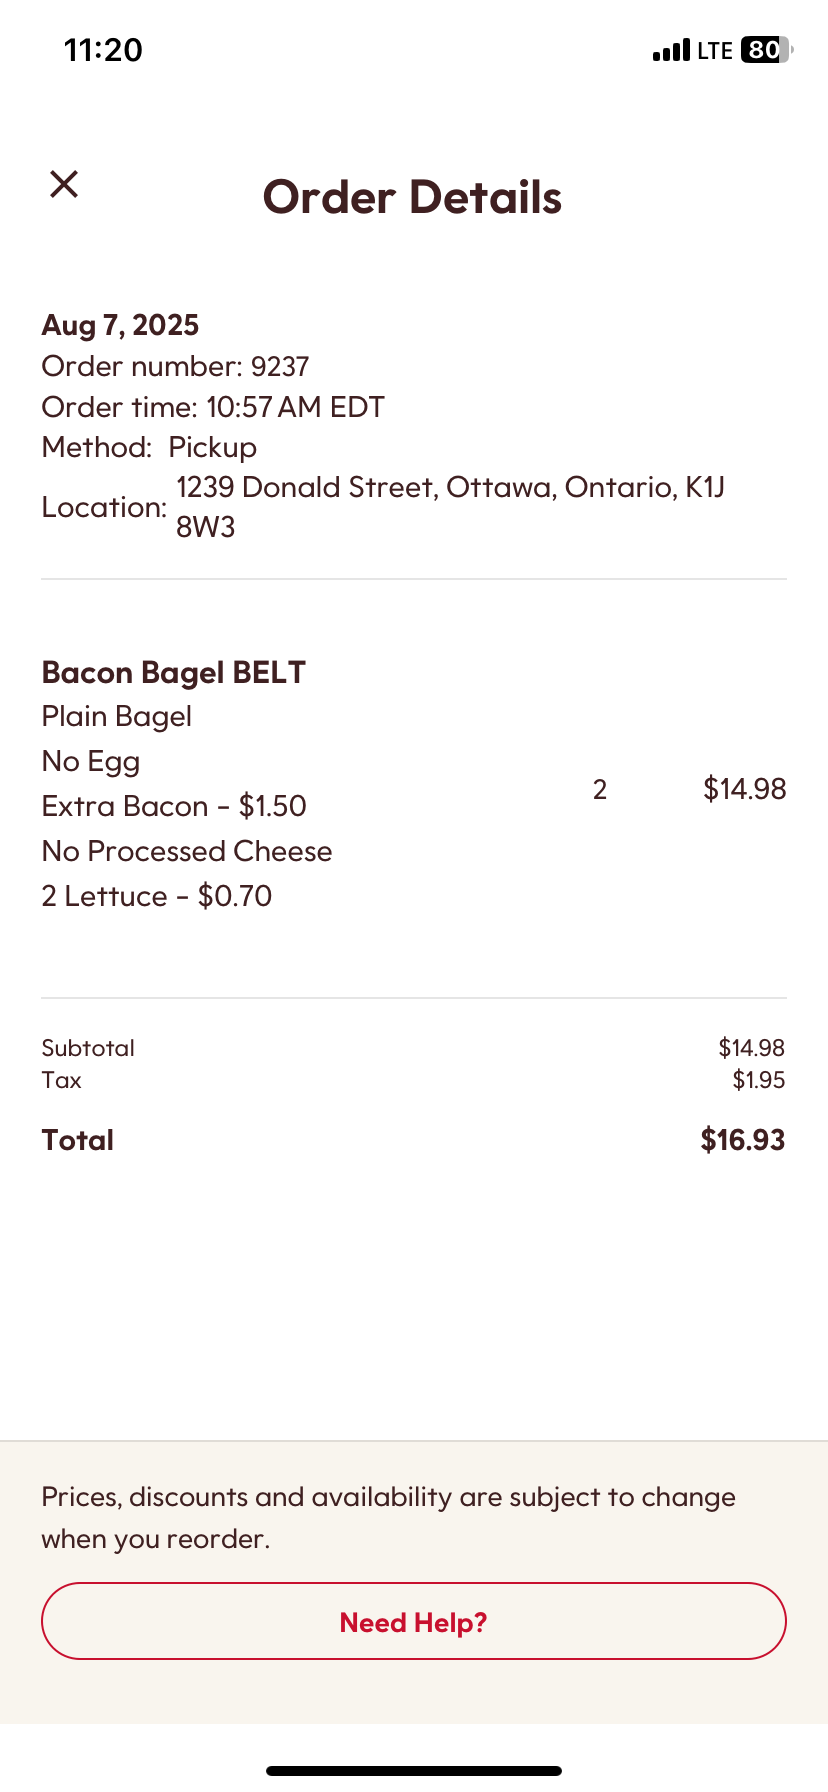Tap the home indicator bar at bottom
This screenshot has height=1792, width=828.
(414, 1770)
